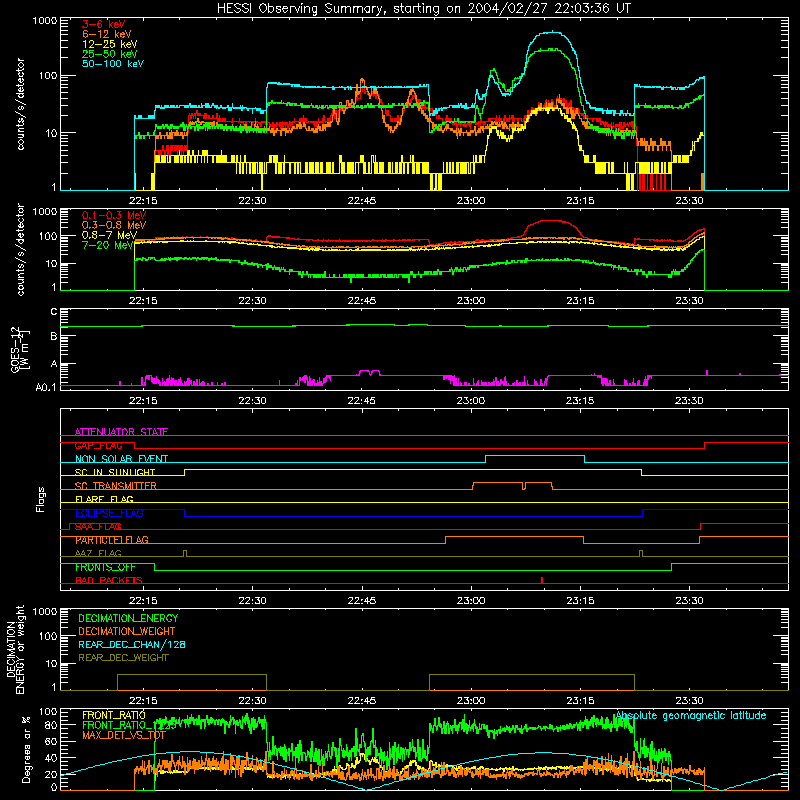Screen dimensions: 800x800
Task: Select the GAP_FLAG label
Action: point(98,445)
